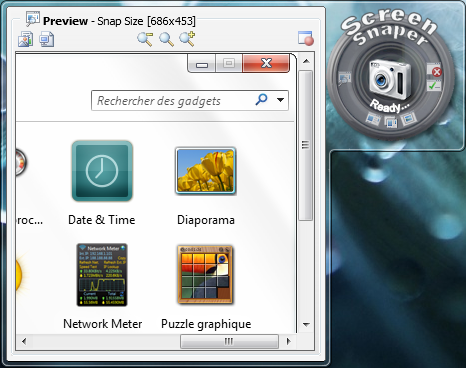Click the "Puzzle graphique" label
466x368 pixels.
(206, 324)
